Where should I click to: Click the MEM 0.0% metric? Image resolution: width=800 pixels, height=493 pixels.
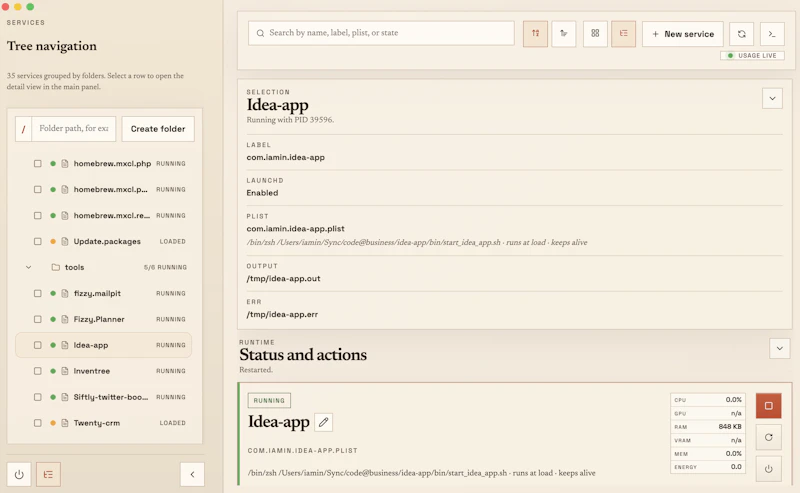pos(708,454)
